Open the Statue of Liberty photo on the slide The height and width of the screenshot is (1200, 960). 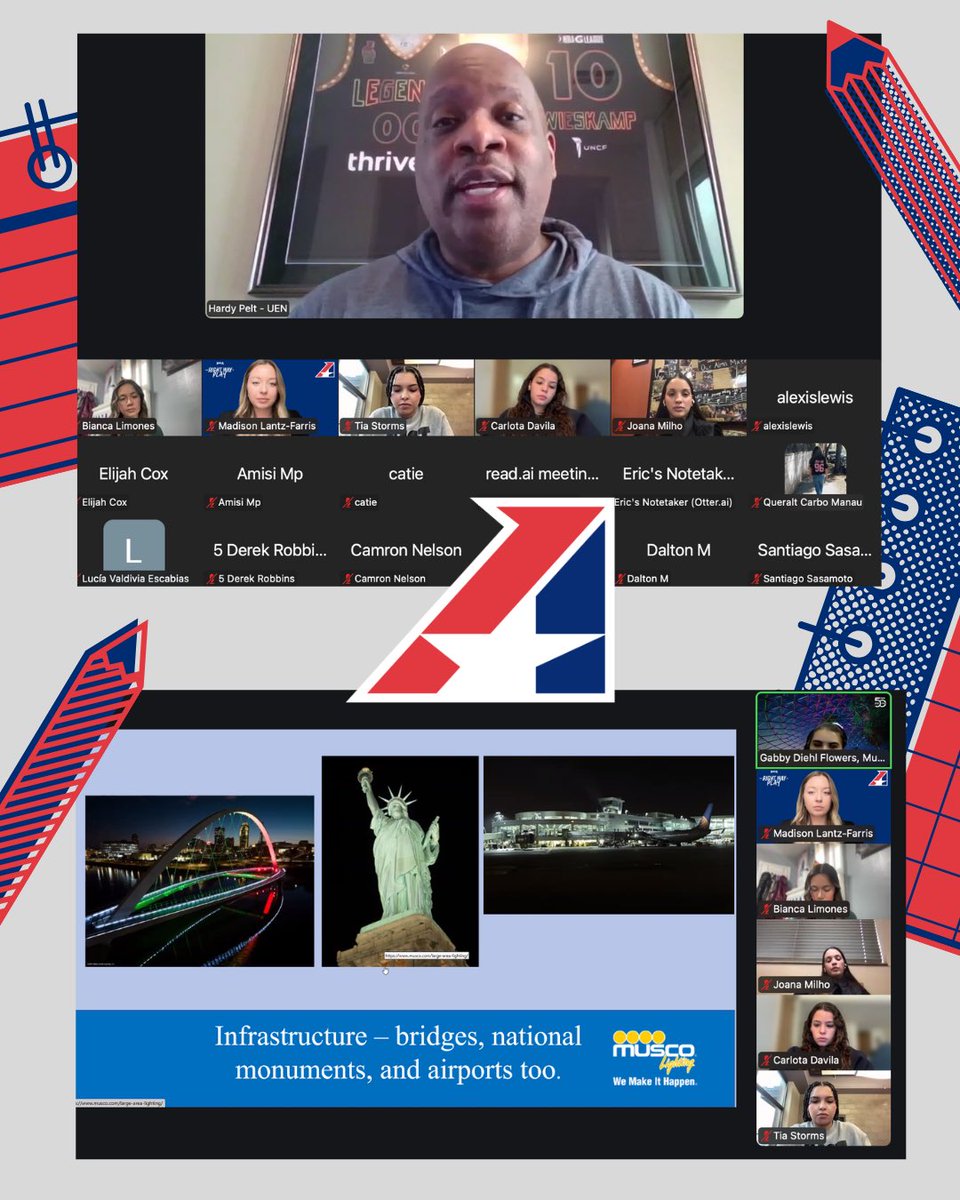coord(400,861)
